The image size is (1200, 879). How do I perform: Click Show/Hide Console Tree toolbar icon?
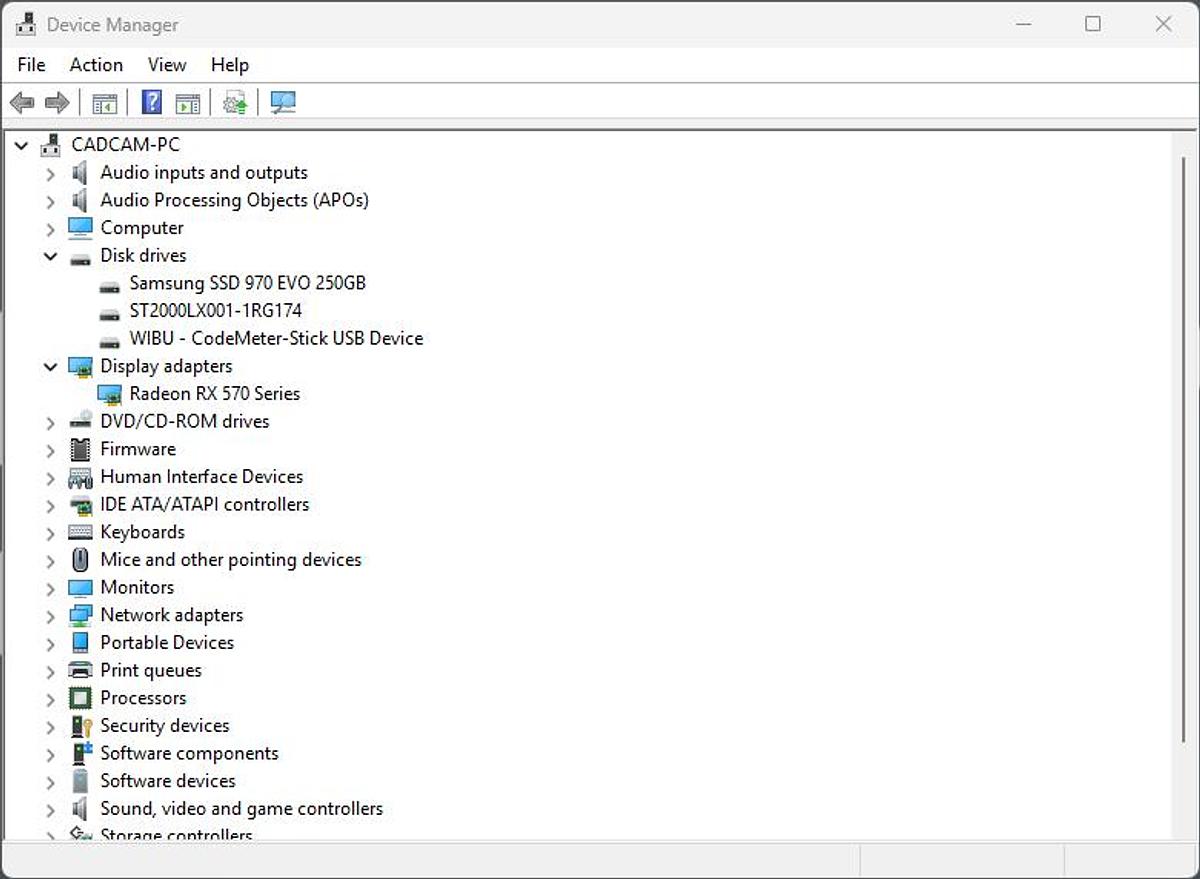[x=104, y=103]
